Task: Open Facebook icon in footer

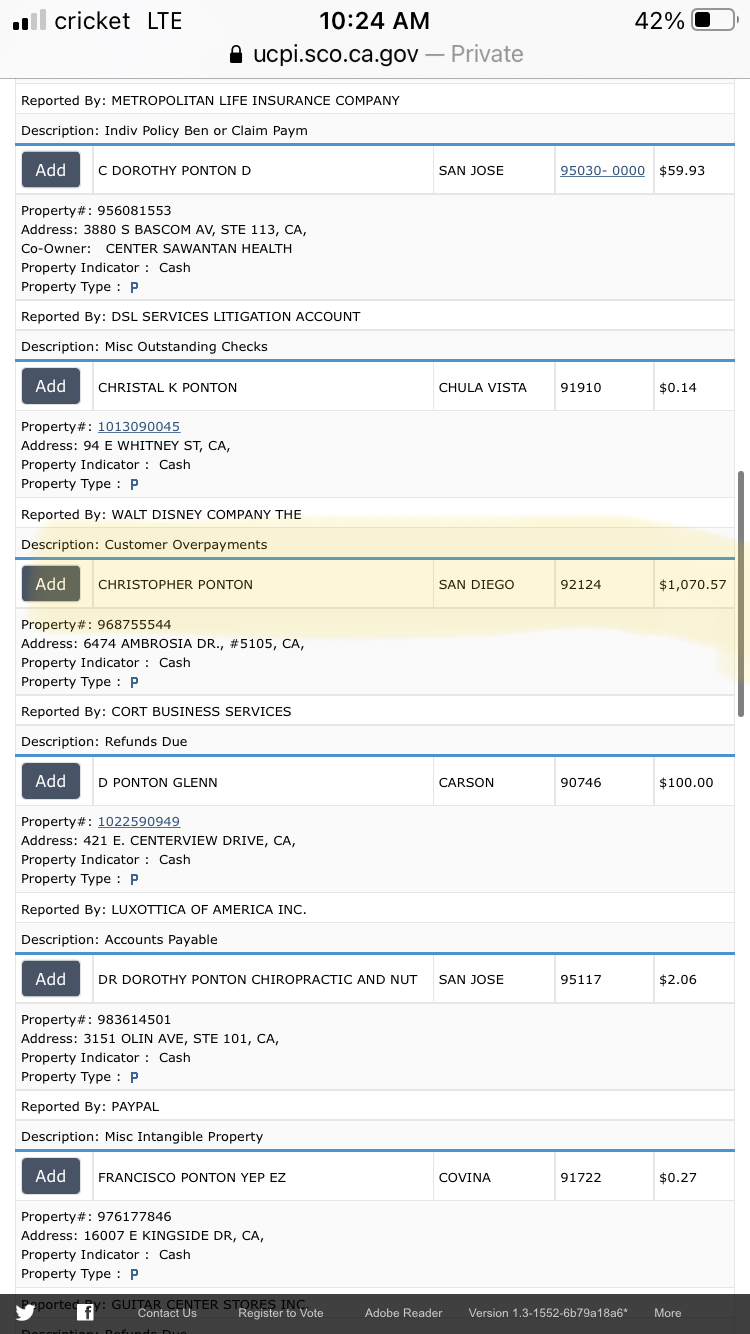Action: pos(86,1313)
